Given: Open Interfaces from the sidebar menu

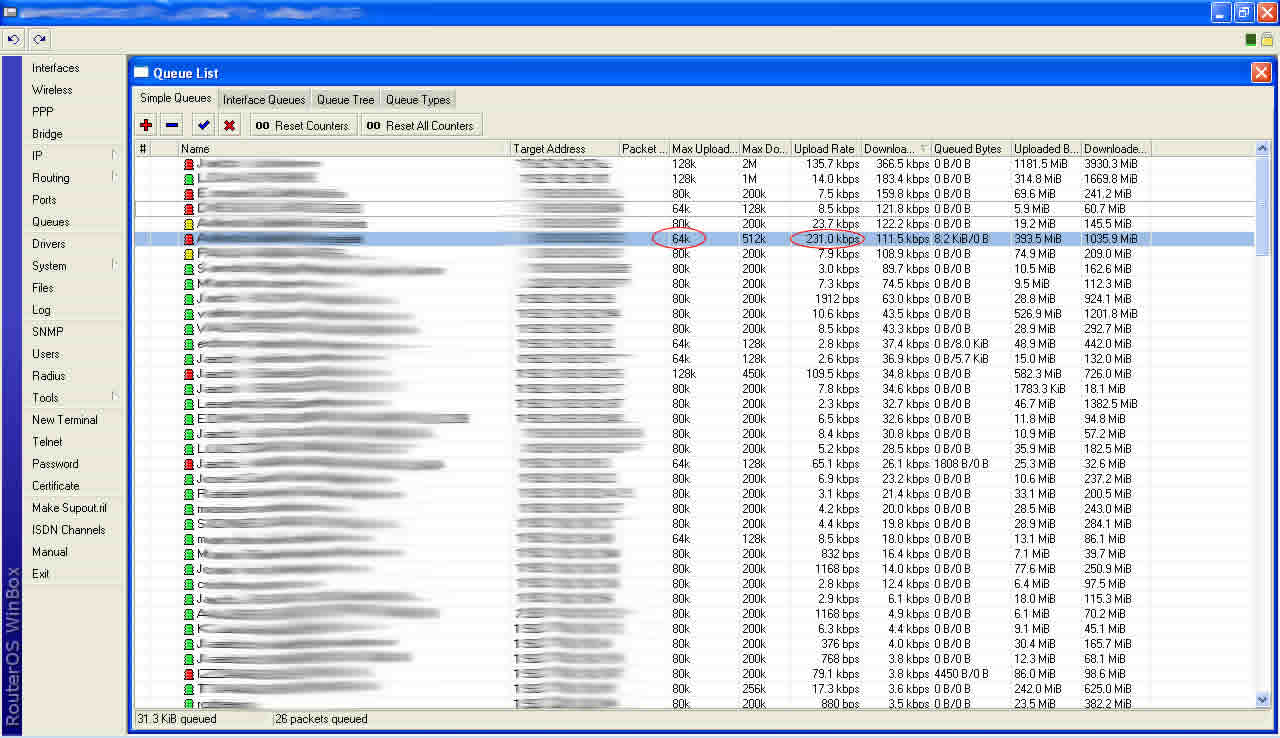Looking at the screenshot, I should tap(55, 68).
